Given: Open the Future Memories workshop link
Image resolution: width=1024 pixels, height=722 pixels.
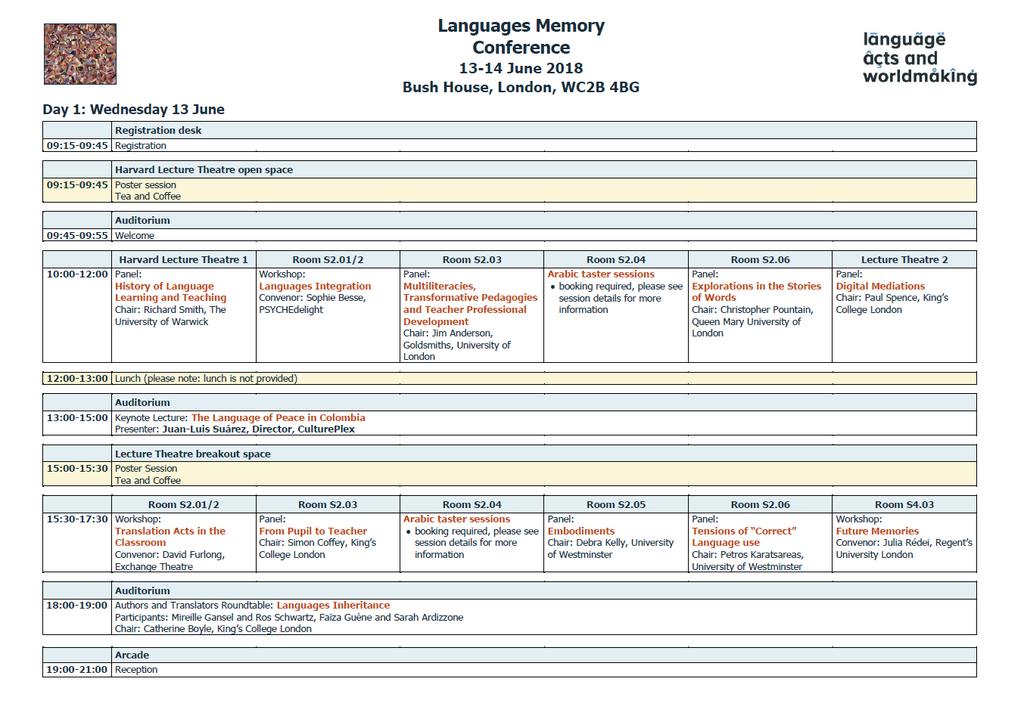Looking at the screenshot, I should point(877,531).
